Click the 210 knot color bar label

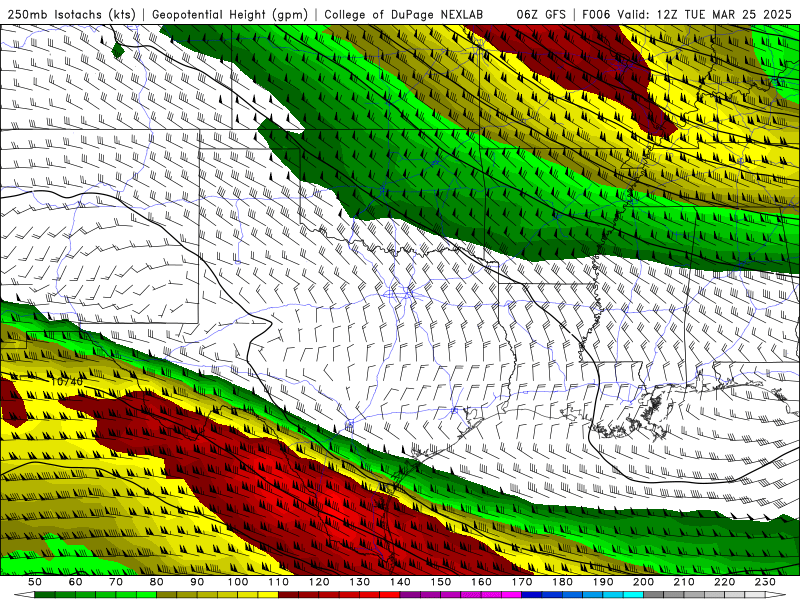click(684, 582)
